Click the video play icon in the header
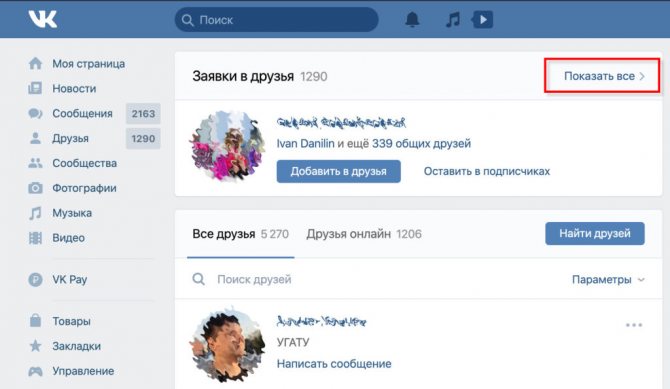Screen dimensions: 670x389 (x=482, y=20)
